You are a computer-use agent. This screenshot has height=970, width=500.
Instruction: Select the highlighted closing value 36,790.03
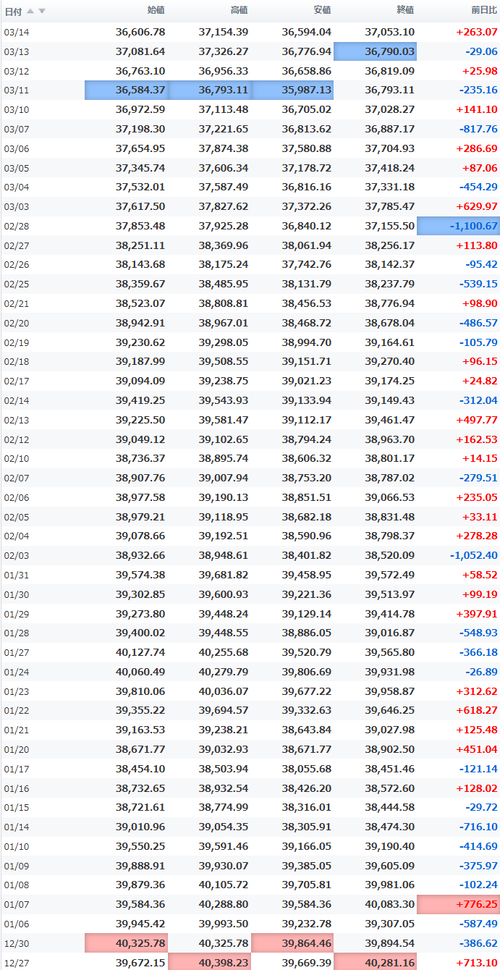[x=376, y=51]
